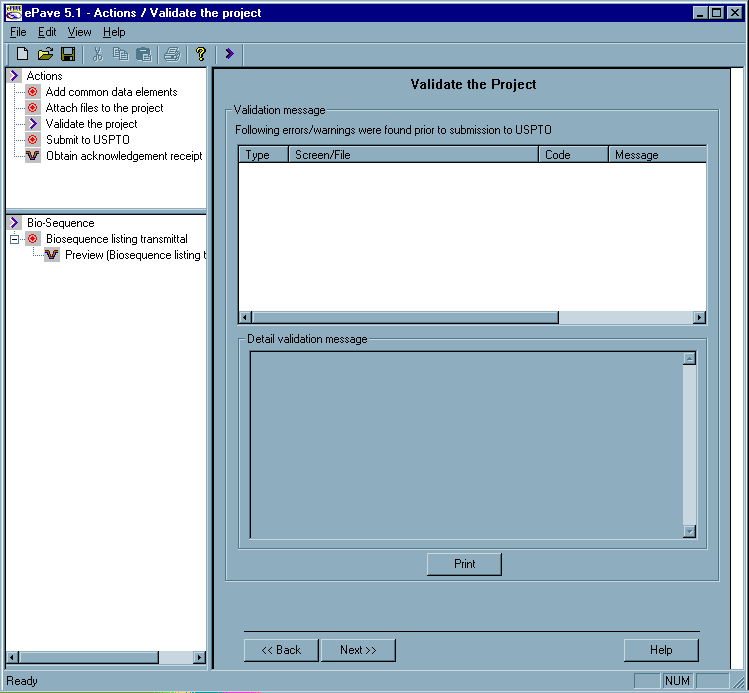Viewport: 749px width, 693px height.
Task: Click the red icon beside Biosequence listing transmittal
Action: click(32, 239)
